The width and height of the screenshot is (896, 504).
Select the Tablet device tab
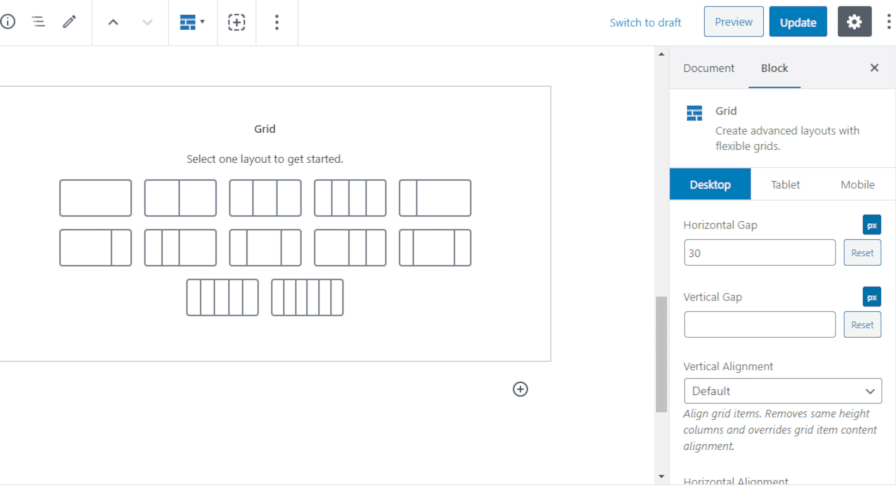click(x=785, y=185)
